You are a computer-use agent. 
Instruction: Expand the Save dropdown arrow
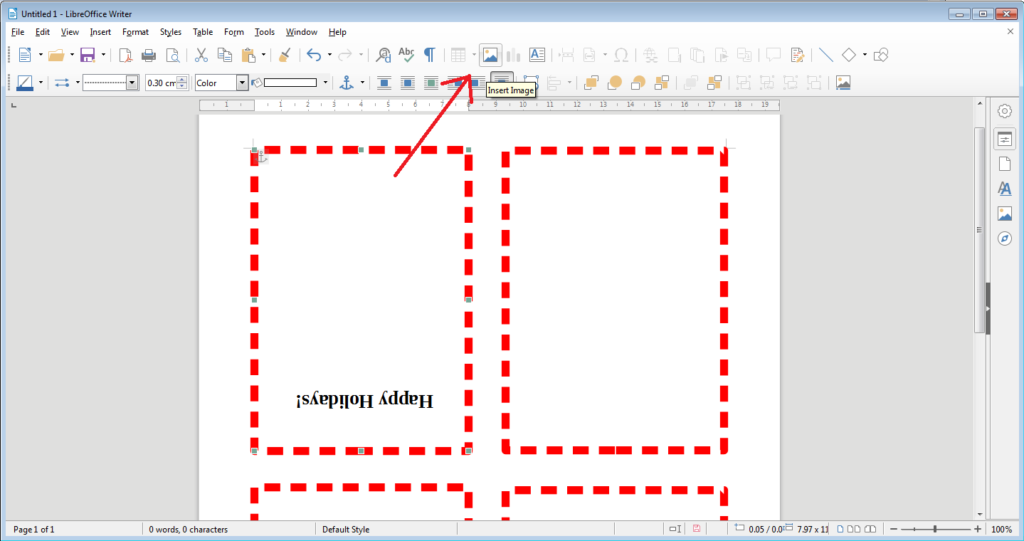[x=103, y=55]
